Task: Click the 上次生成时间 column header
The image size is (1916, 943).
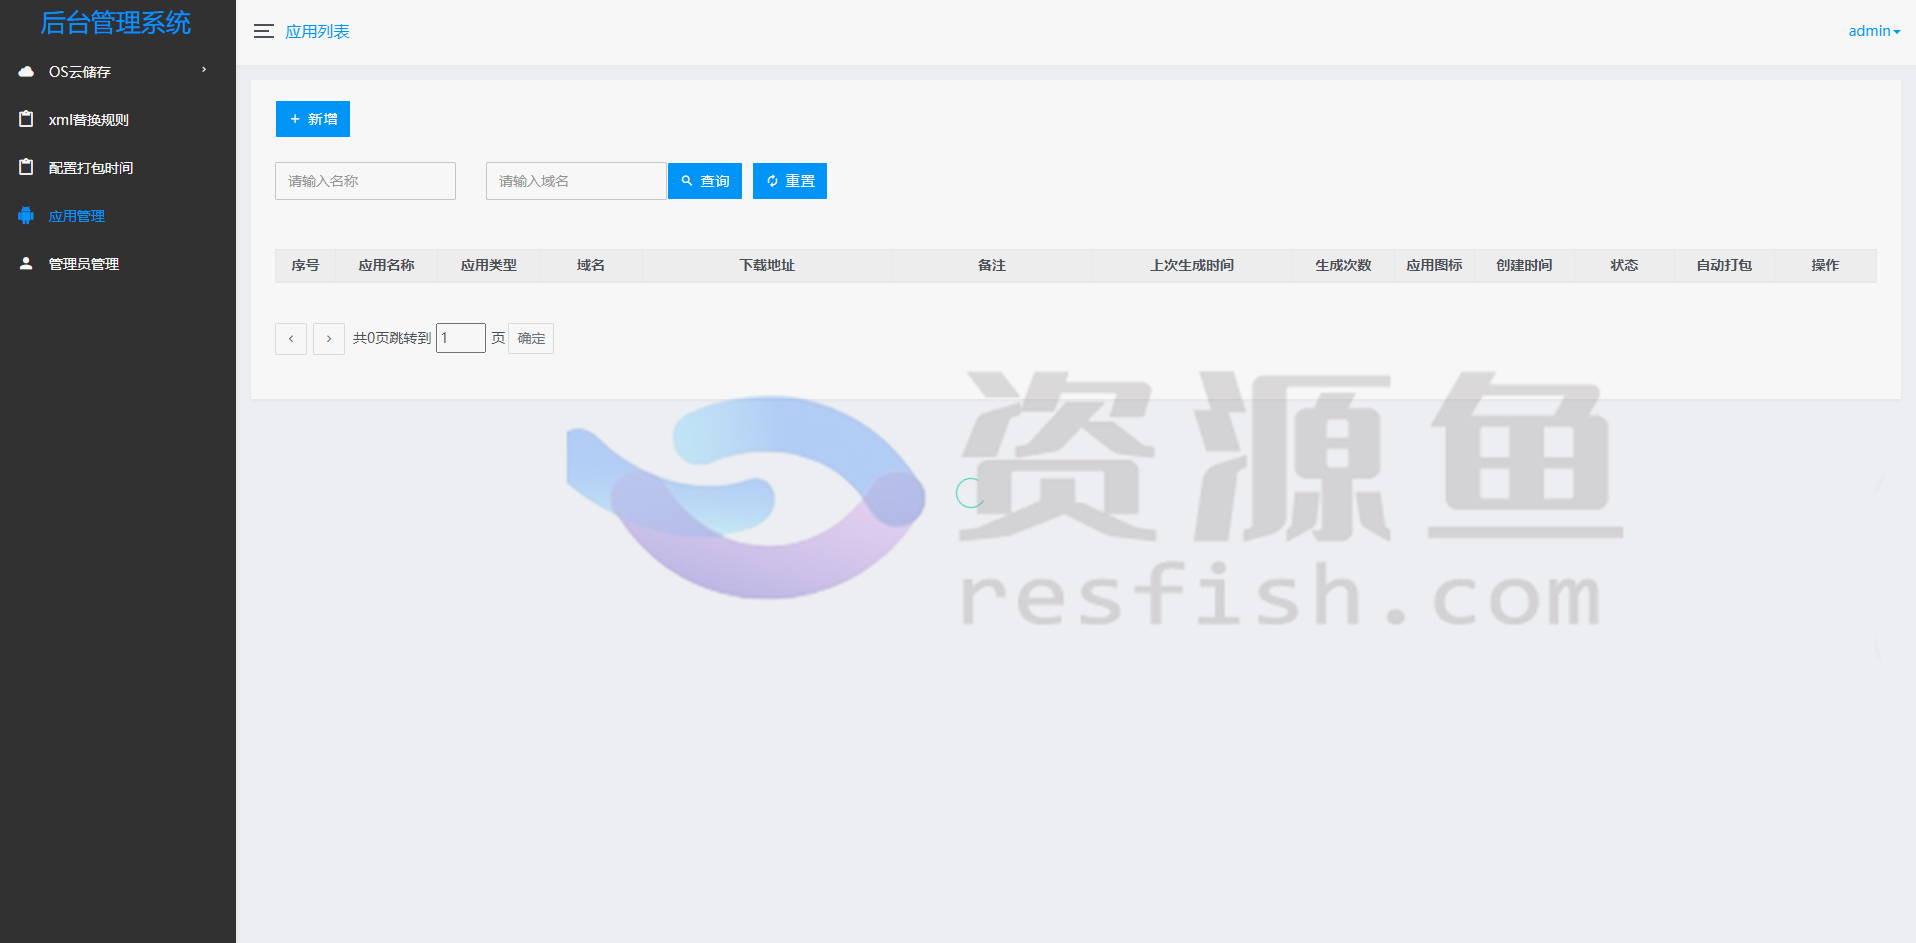Action: (x=1192, y=265)
